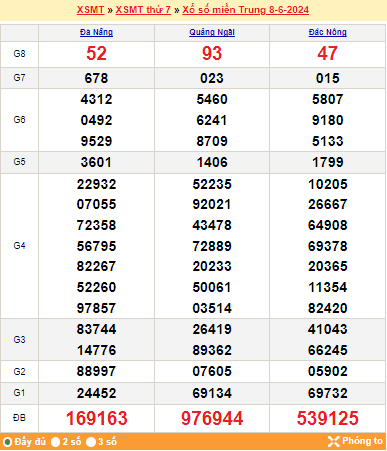Click G3 number 83744
387x451 pixels.
tap(96, 329)
